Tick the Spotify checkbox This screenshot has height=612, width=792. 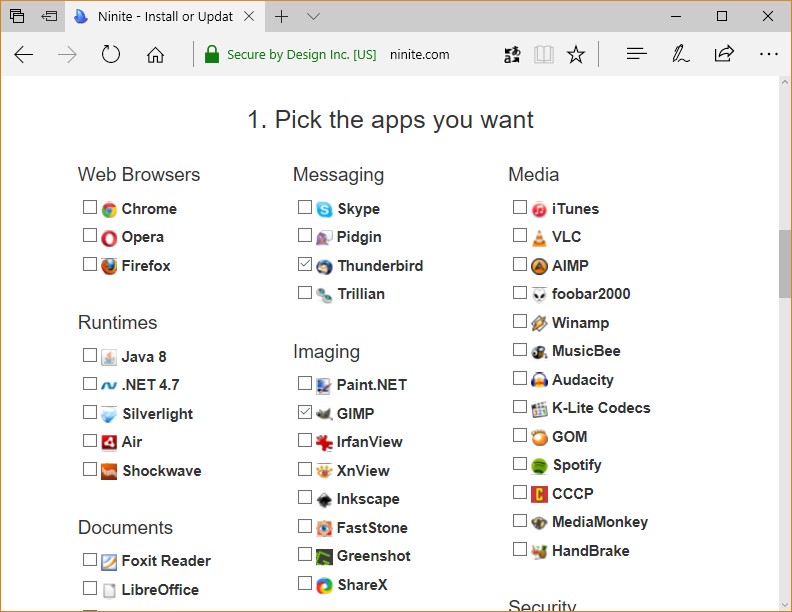coord(519,464)
